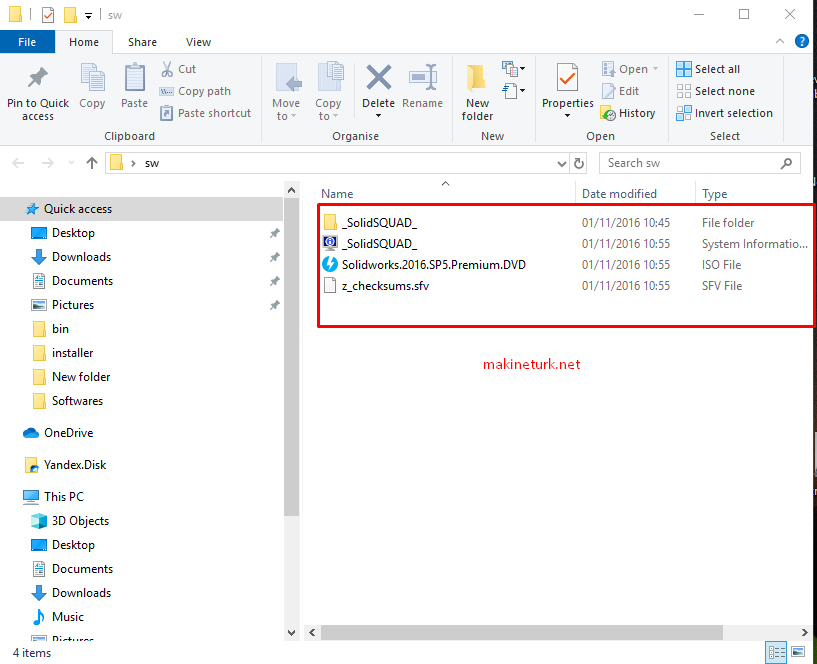This screenshot has height=664, width=817.
Task: Open the Properties dropdown arrow
Action: click(x=567, y=116)
